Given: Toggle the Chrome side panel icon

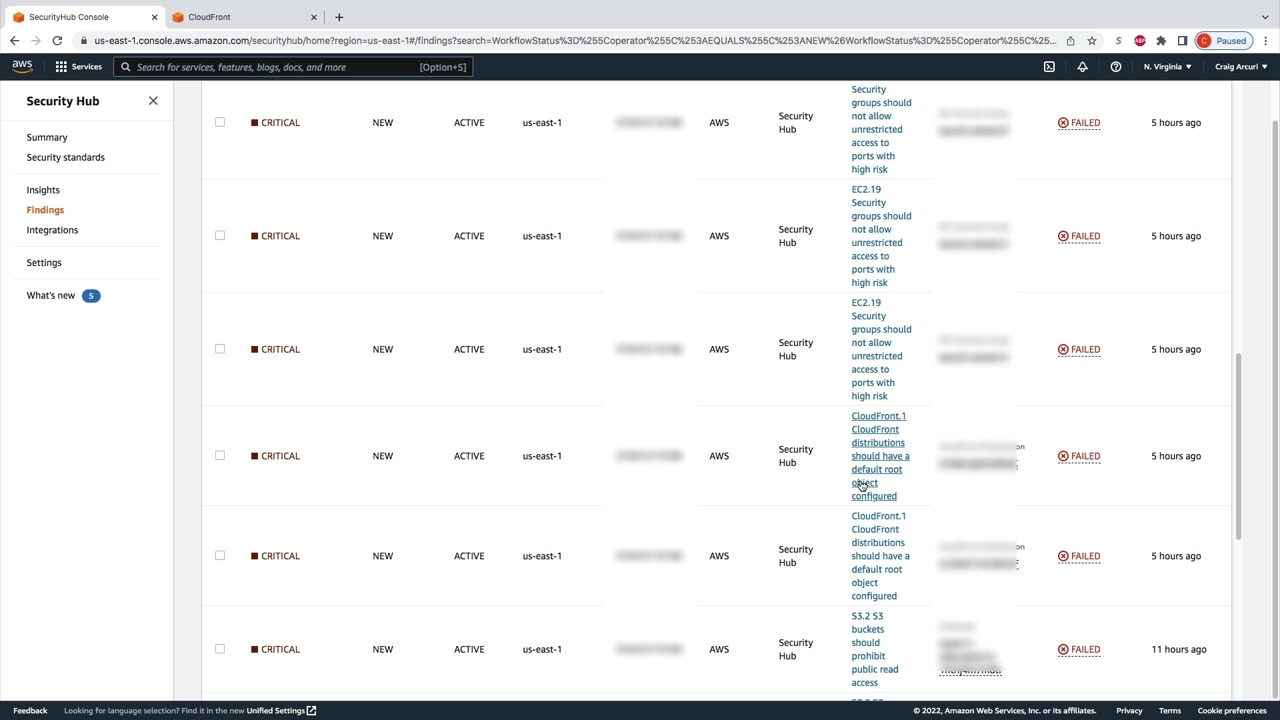Looking at the screenshot, I should point(1182,41).
